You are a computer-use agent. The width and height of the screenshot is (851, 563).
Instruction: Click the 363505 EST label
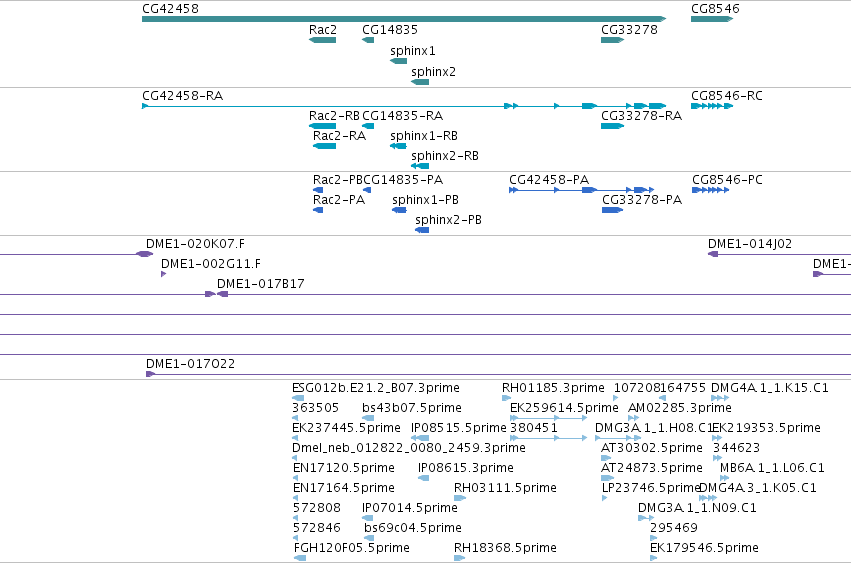[315, 408]
